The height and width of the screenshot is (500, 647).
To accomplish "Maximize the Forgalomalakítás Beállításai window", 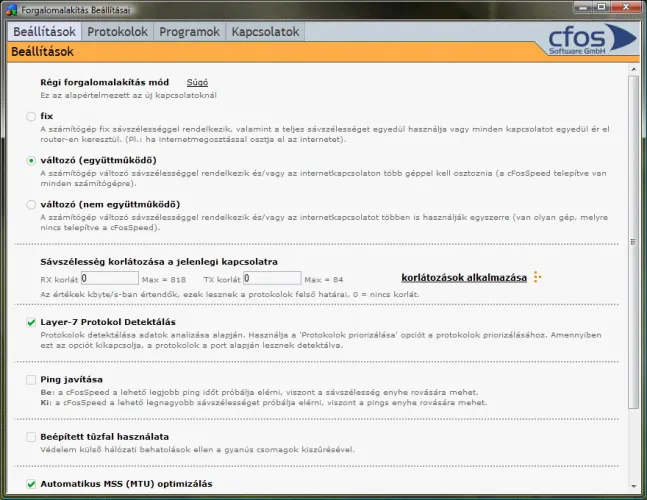I will point(602,7).
